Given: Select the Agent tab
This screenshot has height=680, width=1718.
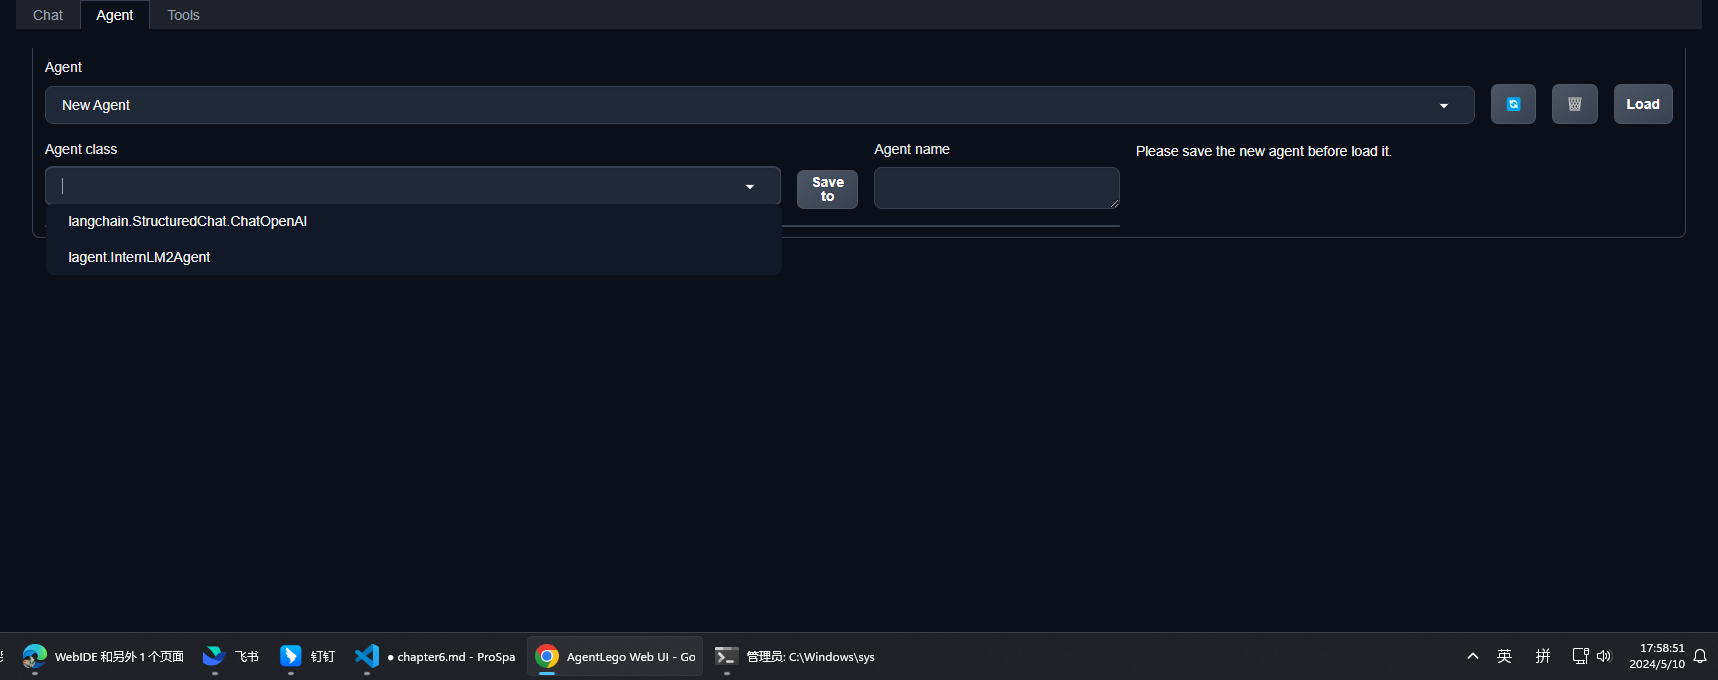Looking at the screenshot, I should click(x=115, y=15).
